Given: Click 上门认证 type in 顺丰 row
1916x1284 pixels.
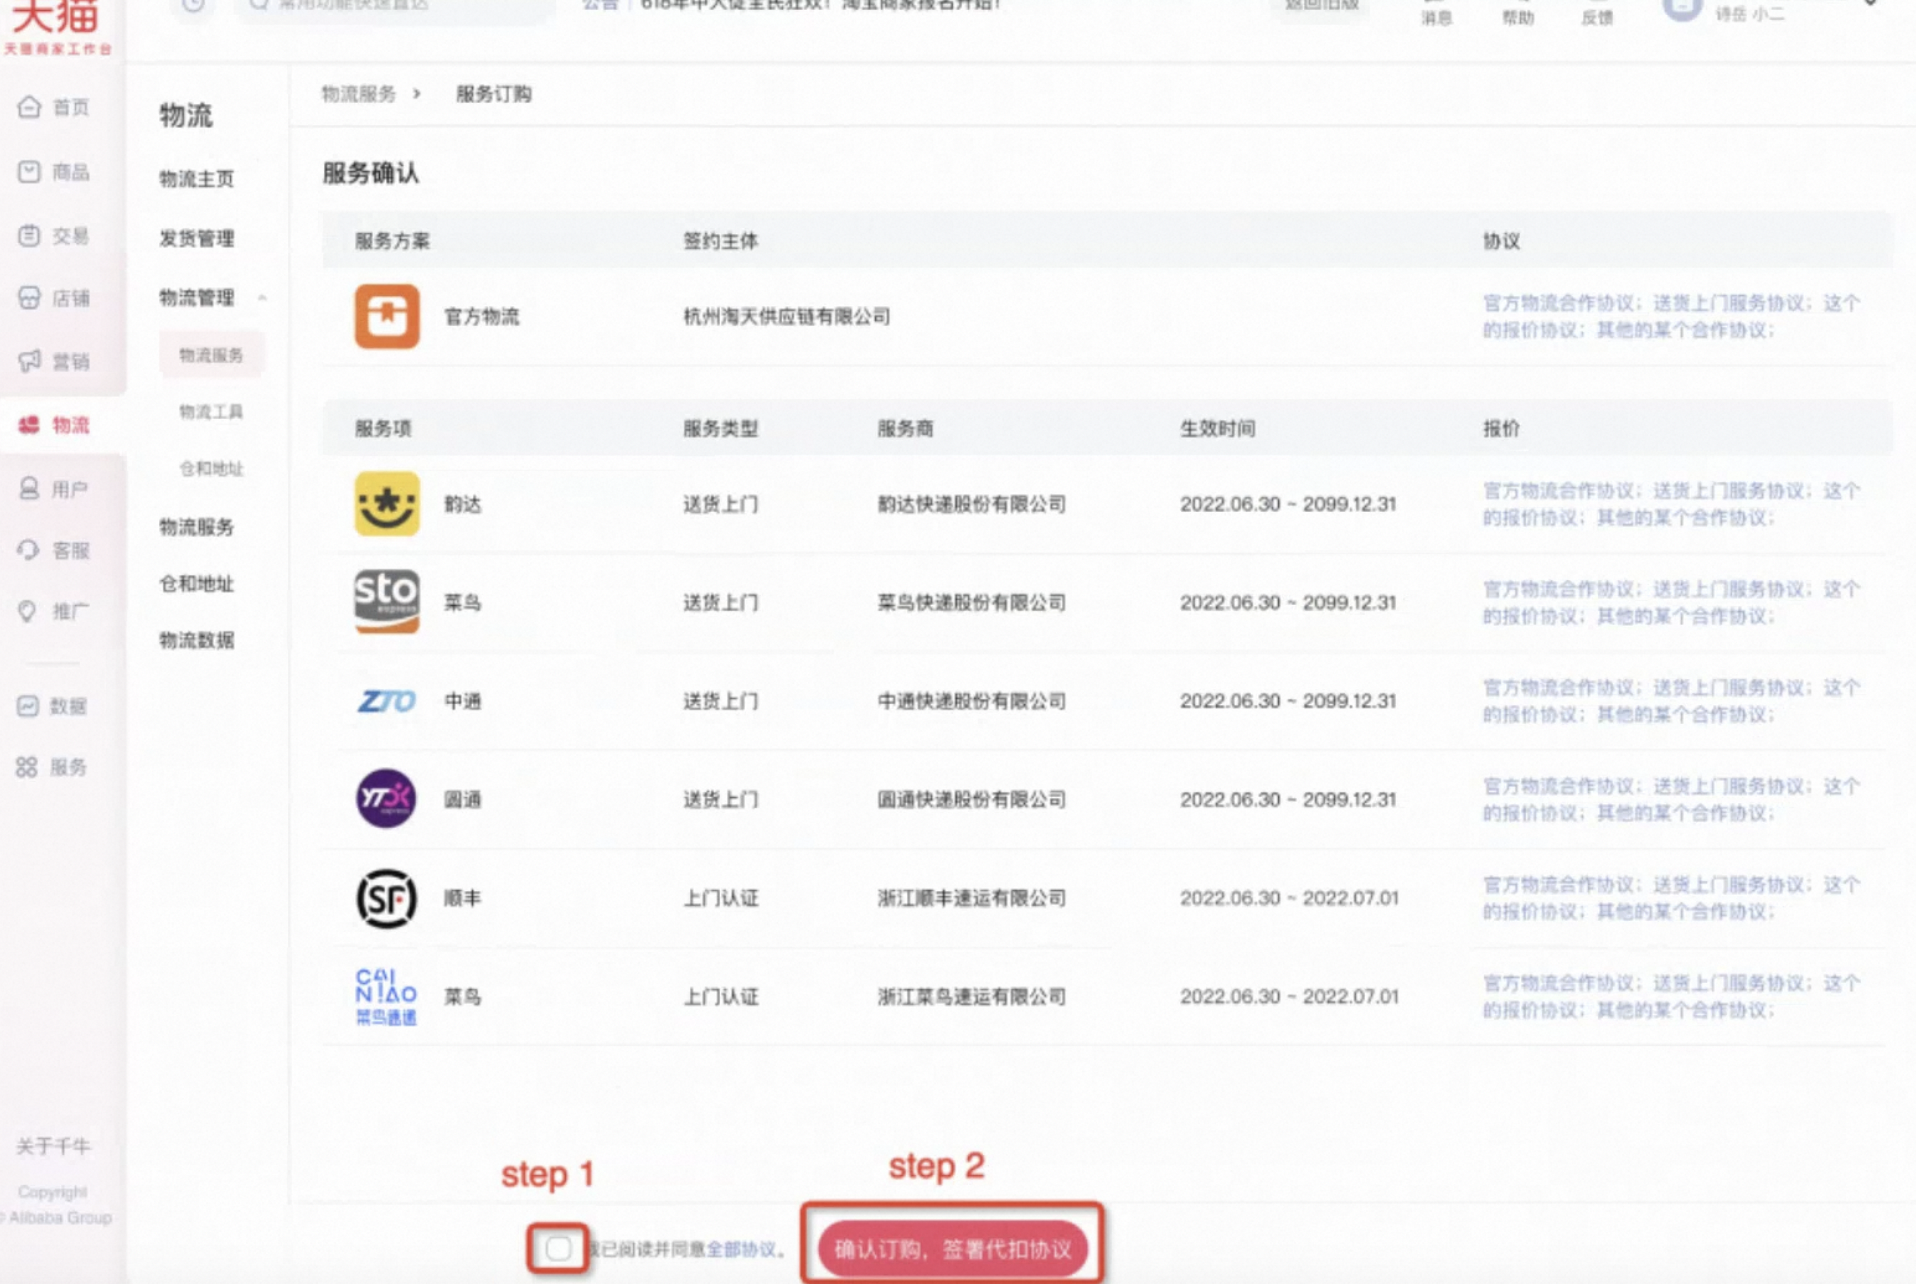Looking at the screenshot, I should coord(721,898).
